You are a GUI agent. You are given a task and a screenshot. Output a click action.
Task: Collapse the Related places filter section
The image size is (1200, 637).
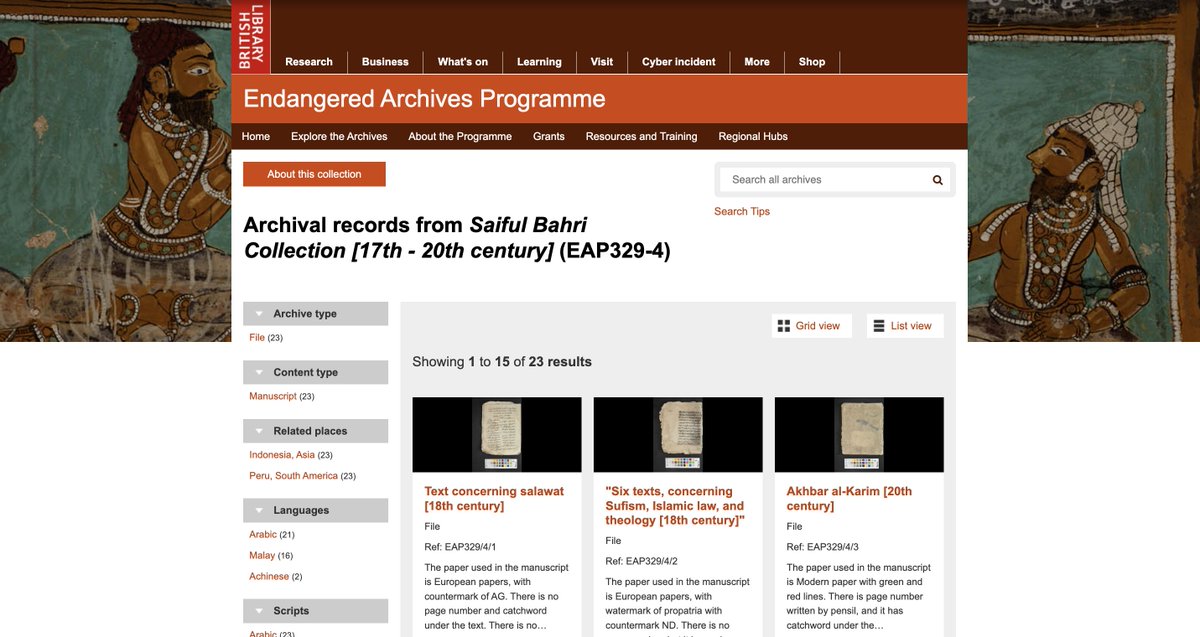(x=315, y=431)
